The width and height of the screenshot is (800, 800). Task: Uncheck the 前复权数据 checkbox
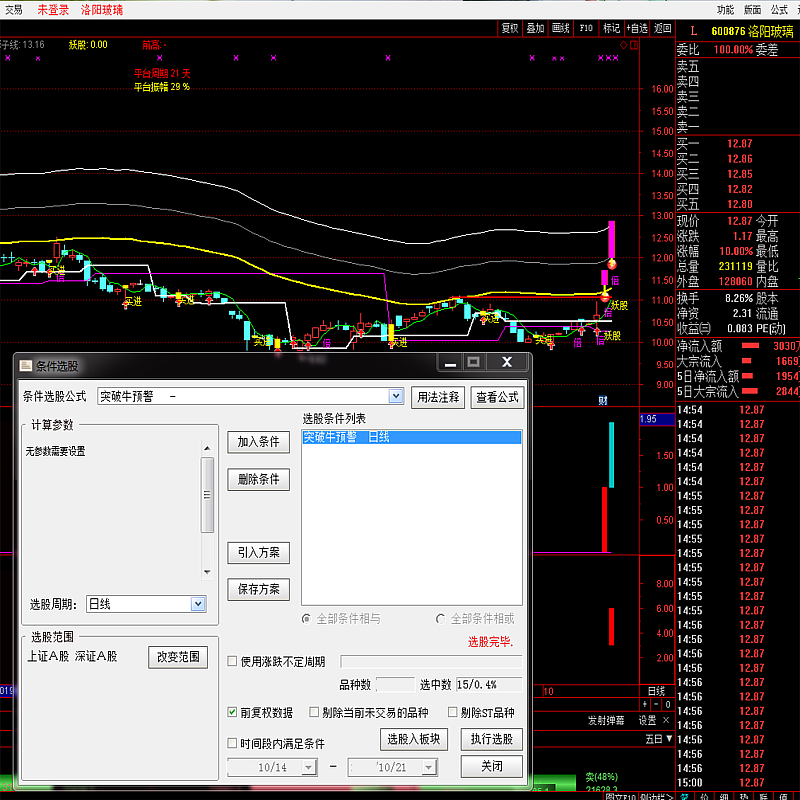(x=233, y=713)
